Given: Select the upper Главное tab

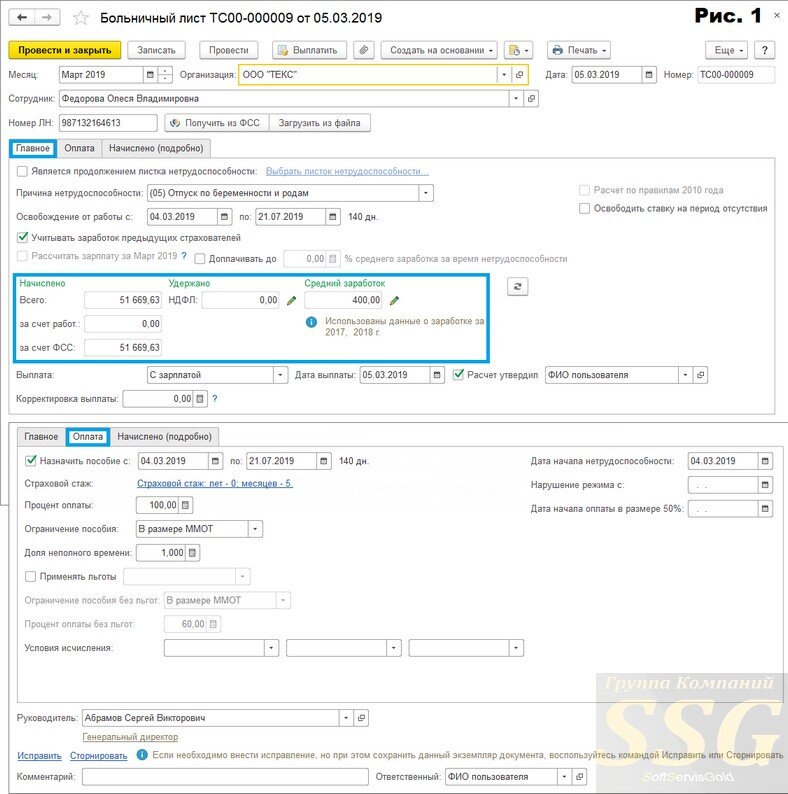Looking at the screenshot, I should tap(33, 148).
